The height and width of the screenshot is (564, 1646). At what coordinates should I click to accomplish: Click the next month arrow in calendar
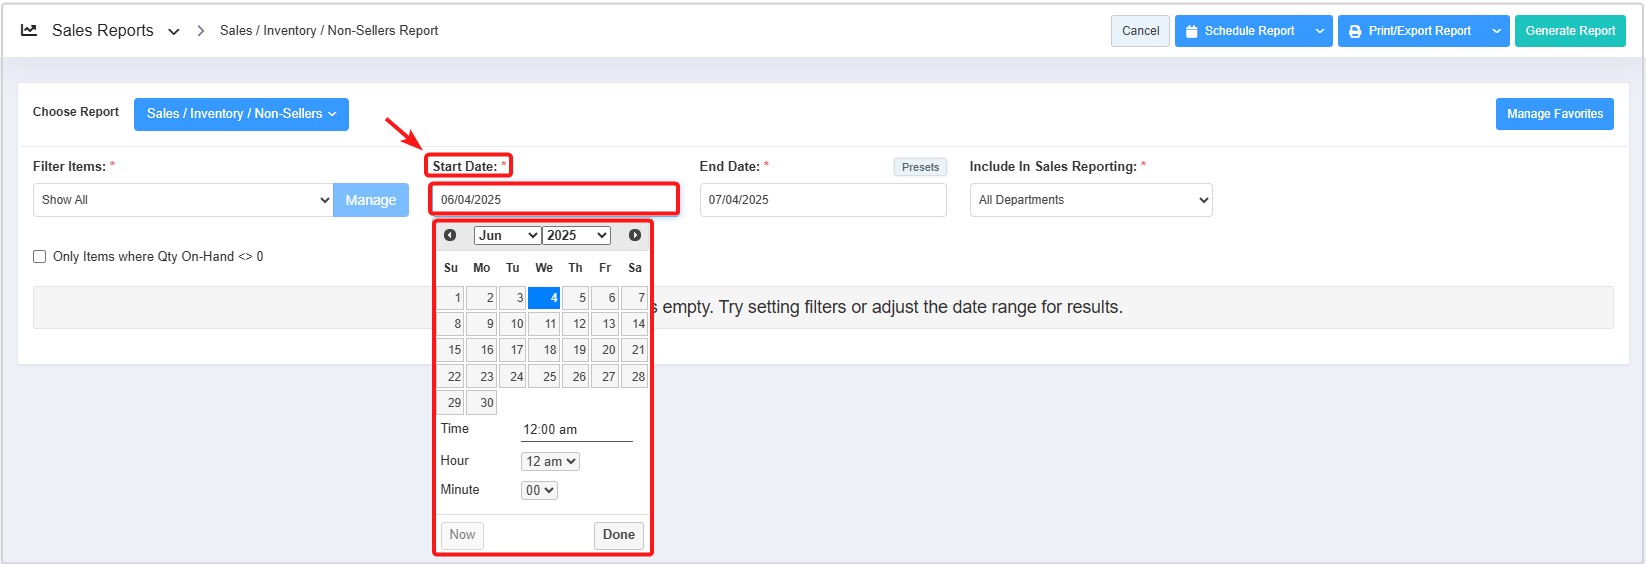[635, 235]
